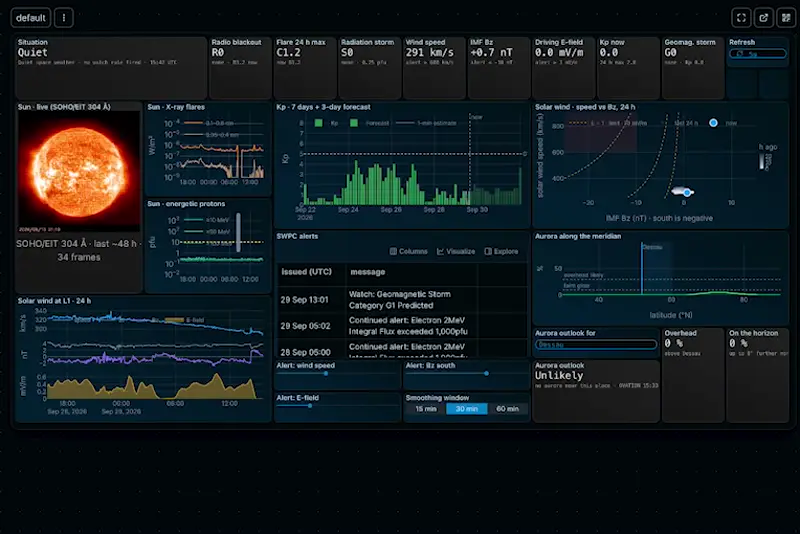Viewport: 800px width, 534px height.
Task: Click the Dessau marker line in aurora chart
Action: tap(642, 269)
